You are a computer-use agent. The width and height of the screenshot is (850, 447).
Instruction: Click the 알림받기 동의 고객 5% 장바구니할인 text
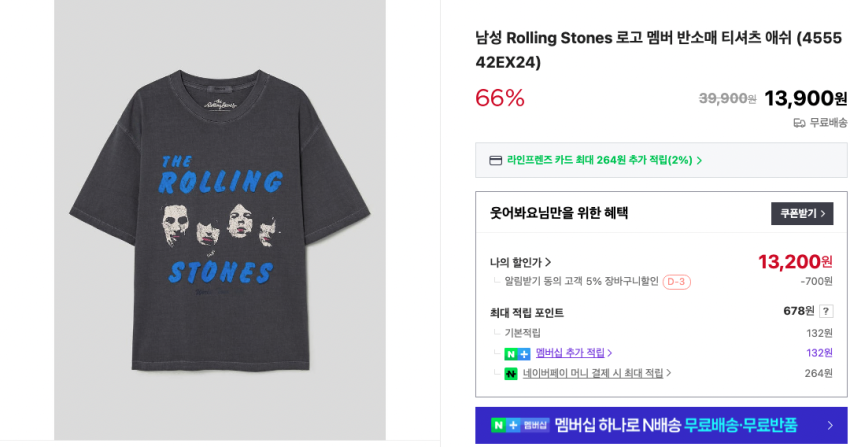(581, 281)
